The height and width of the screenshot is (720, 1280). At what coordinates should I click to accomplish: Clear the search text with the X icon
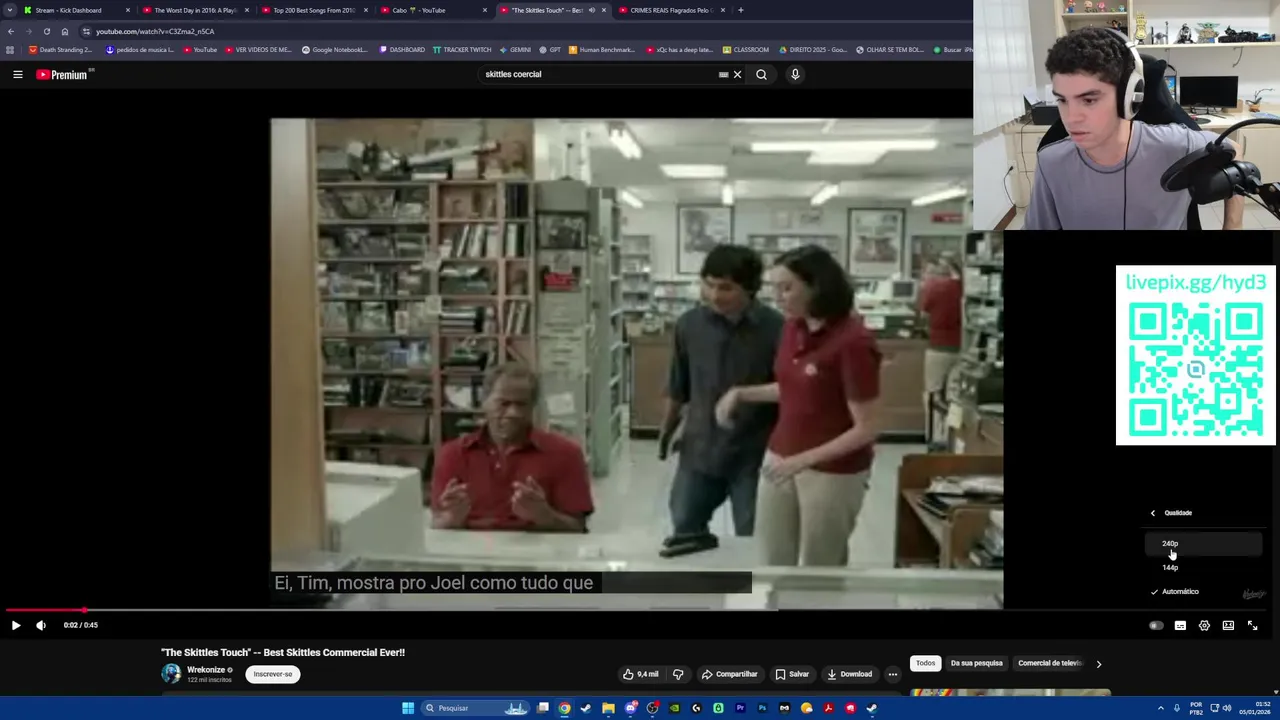[x=737, y=74]
